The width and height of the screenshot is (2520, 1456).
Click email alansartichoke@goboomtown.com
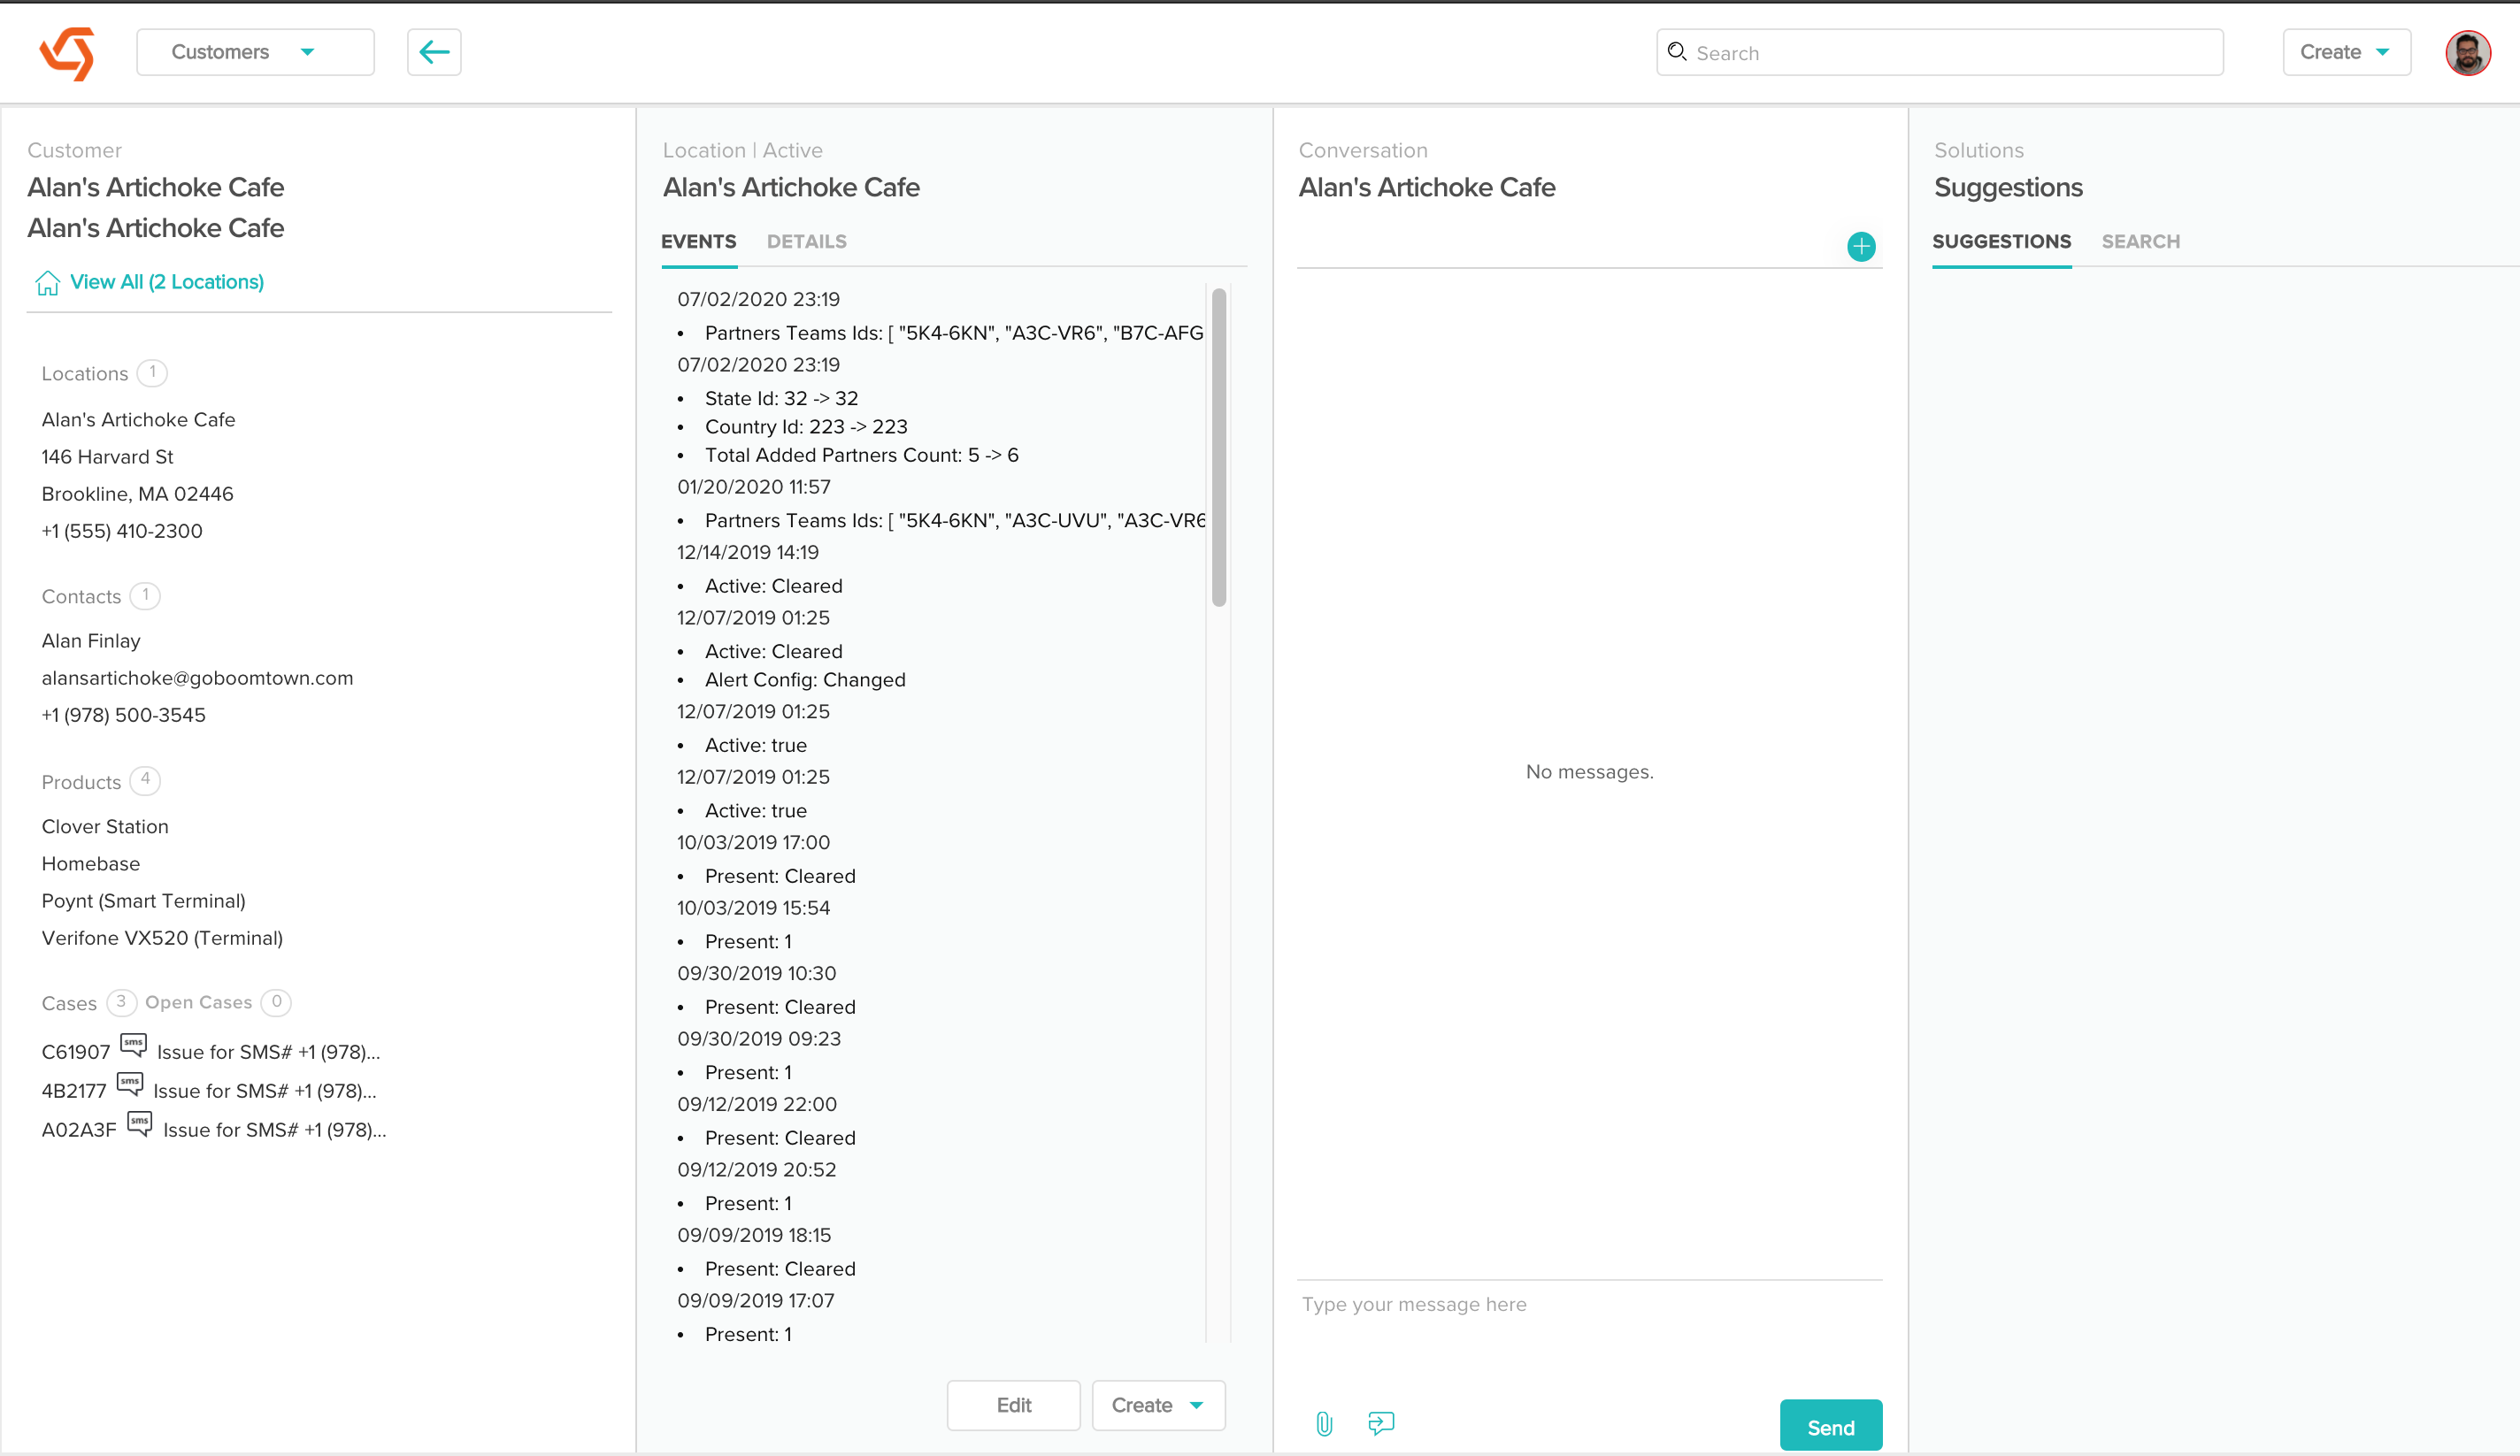click(197, 678)
